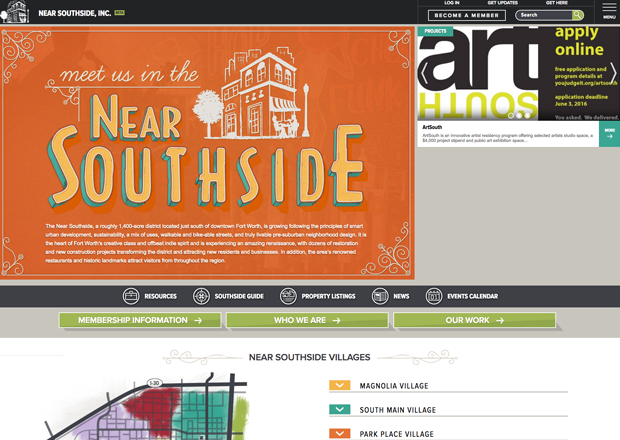The height and width of the screenshot is (440, 620).
Task: Click the News newspaper icon
Action: click(x=380, y=296)
